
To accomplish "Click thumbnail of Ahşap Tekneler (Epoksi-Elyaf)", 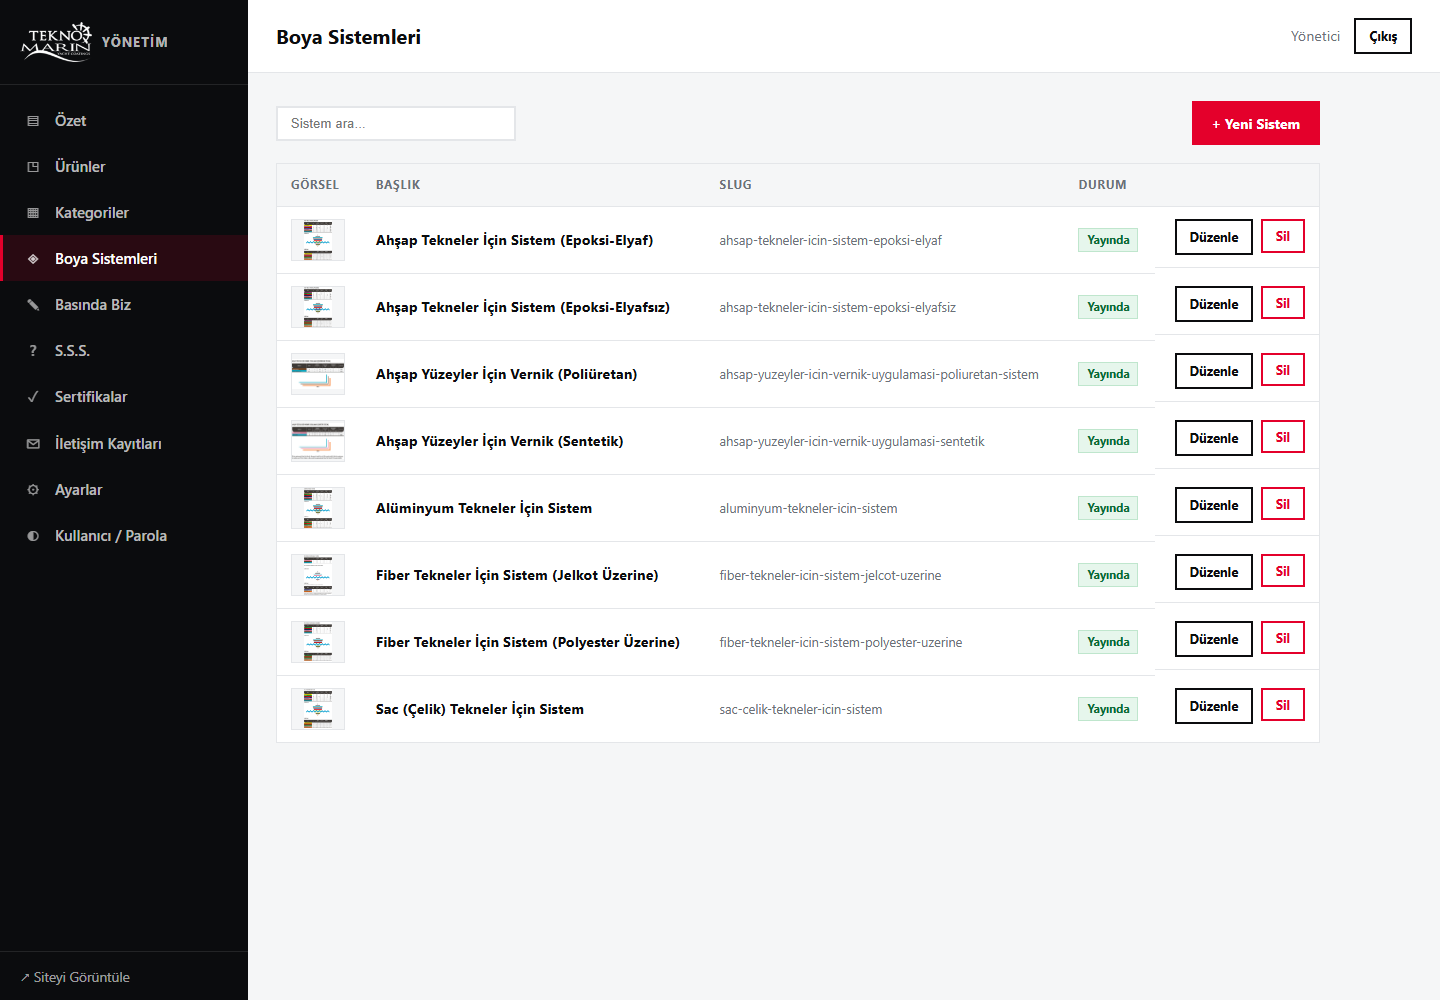I will [318, 240].
